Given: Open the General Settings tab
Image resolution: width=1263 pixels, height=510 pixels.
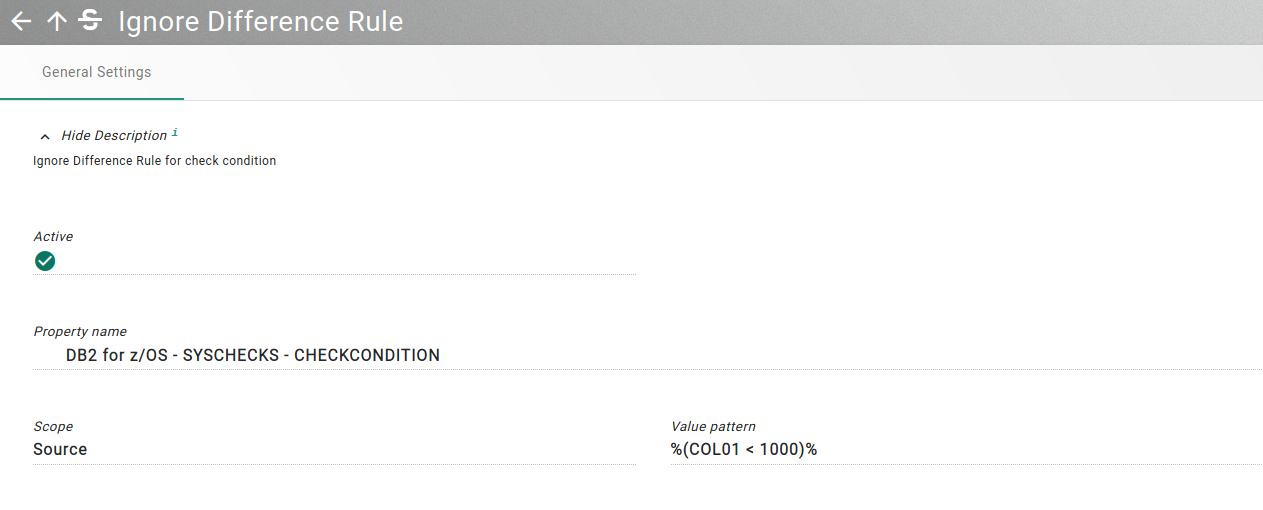Looking at the screenshot, I should 96,72.
